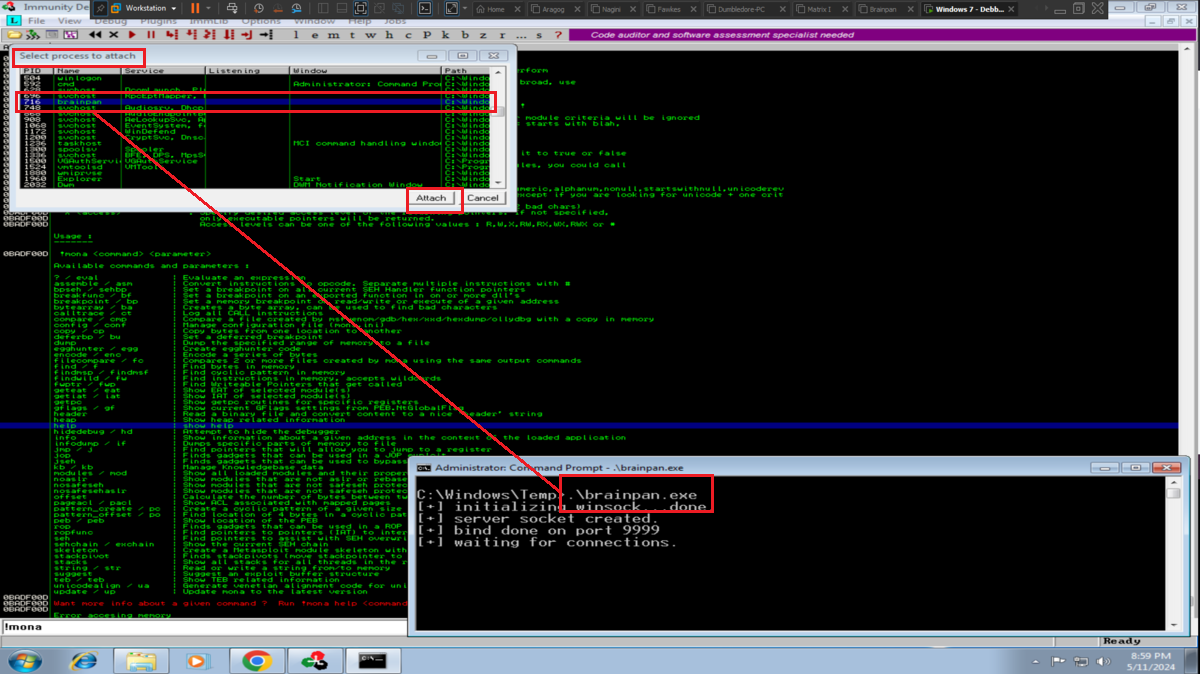1200x674 pixels.
Task: Open the Windows Start menu
Action: click(24, 660)
